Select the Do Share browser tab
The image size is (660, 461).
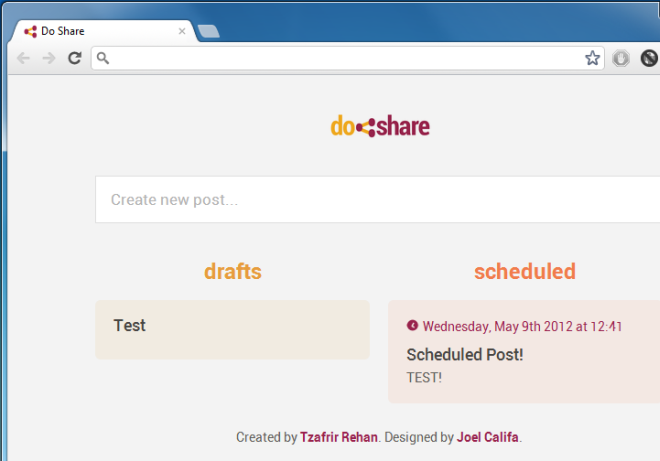click(x=104, y=31)
